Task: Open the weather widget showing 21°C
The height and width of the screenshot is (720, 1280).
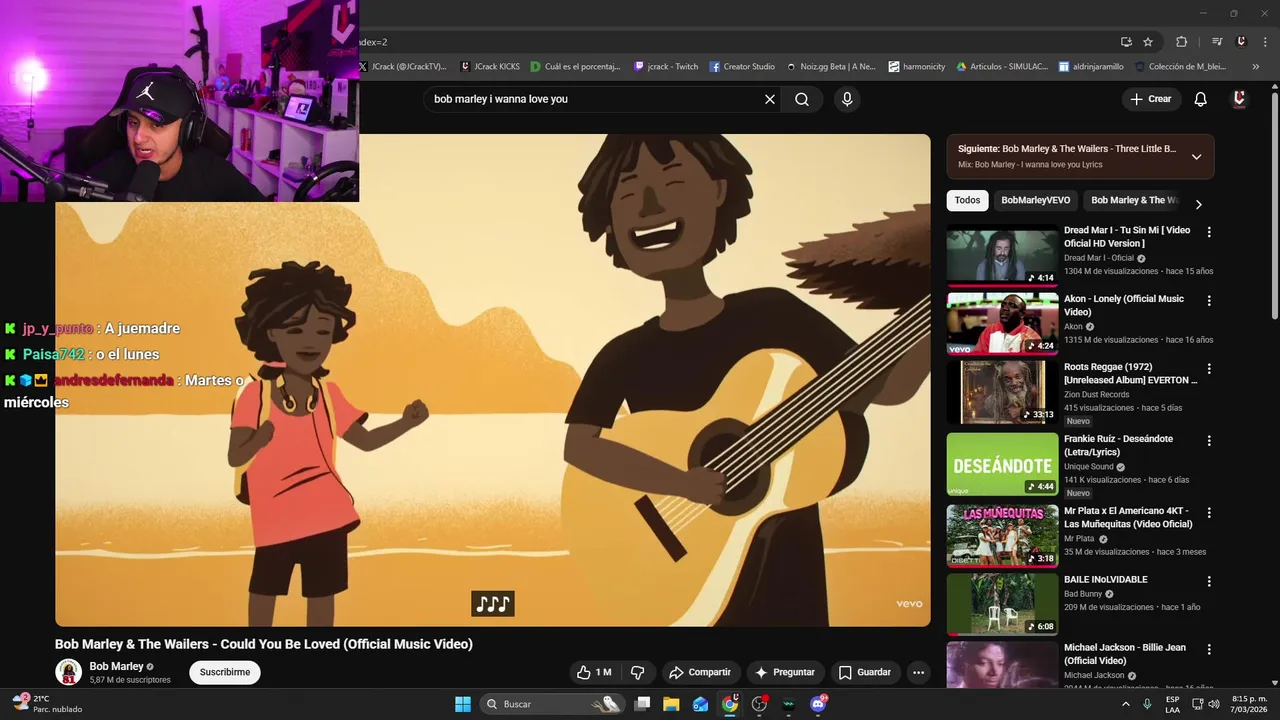Action: click(x=47, y=704)
